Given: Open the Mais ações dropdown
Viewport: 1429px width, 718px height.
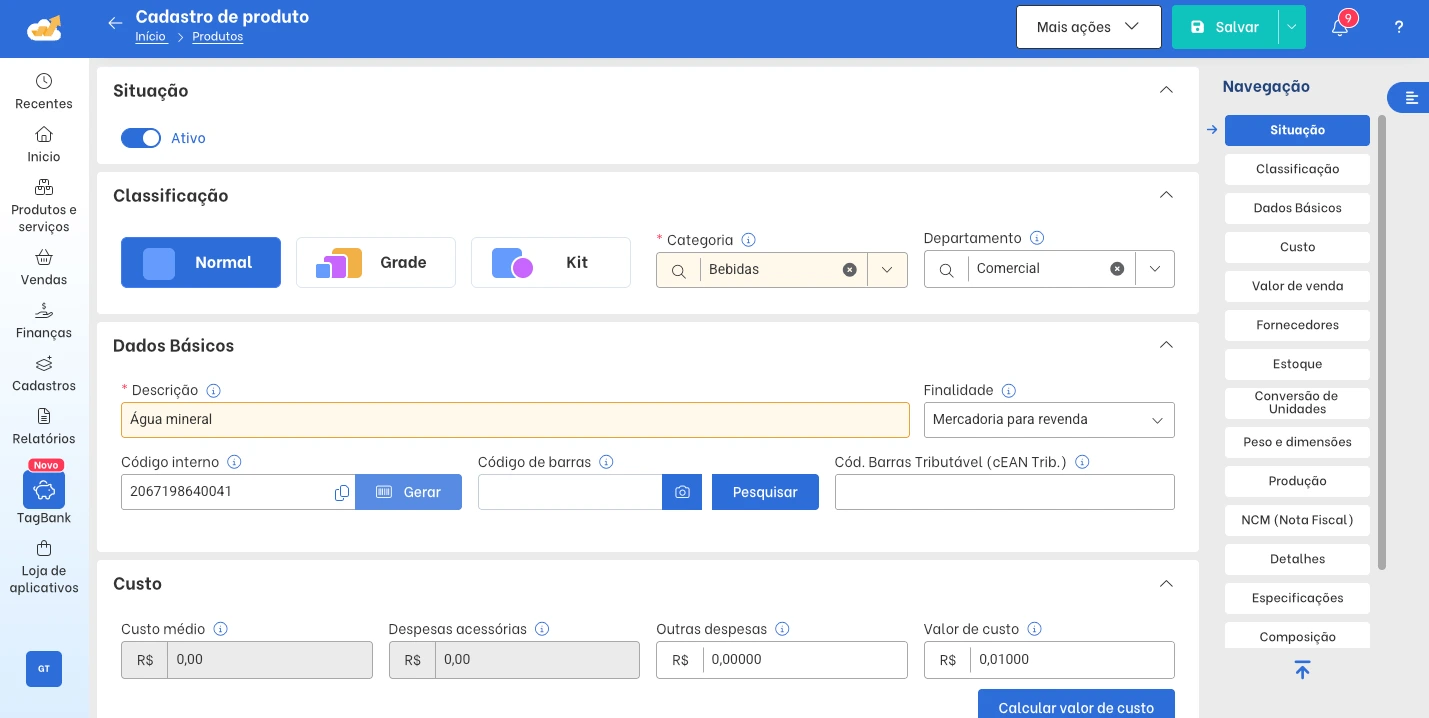Looking at the screenshot, I should [x=1089, y=27].
